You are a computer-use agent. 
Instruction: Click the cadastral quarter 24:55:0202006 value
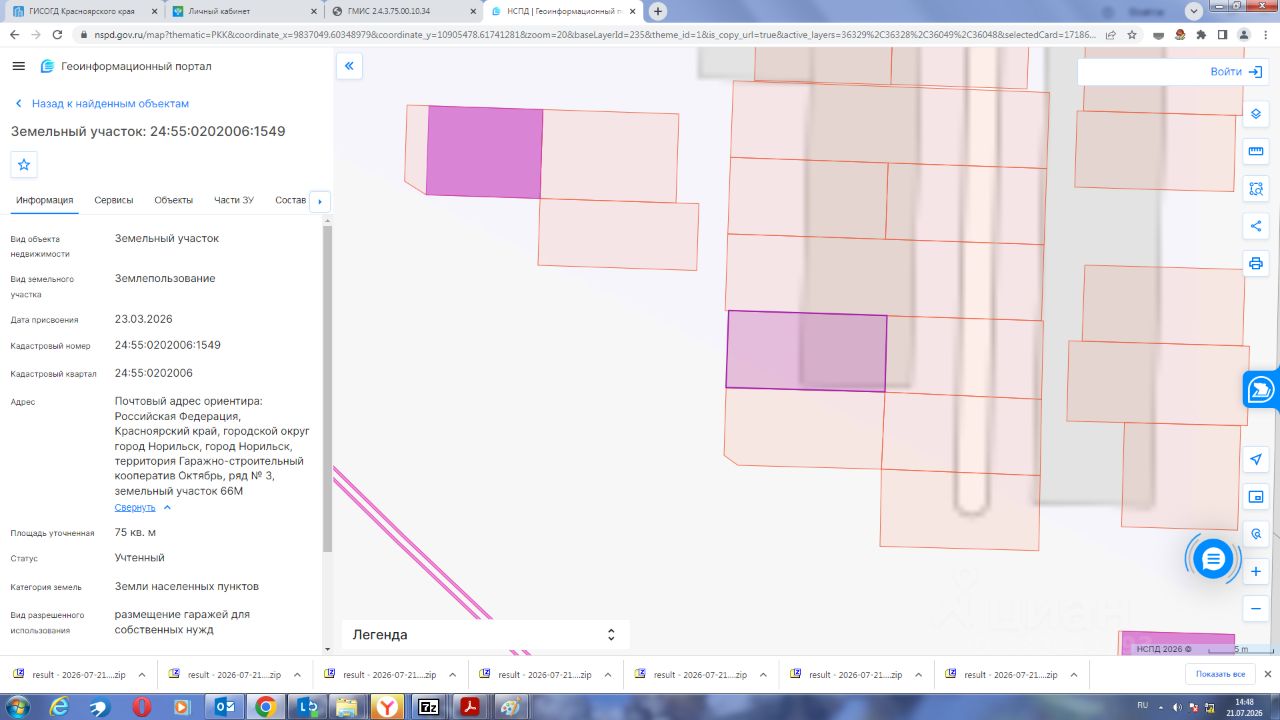154,373
